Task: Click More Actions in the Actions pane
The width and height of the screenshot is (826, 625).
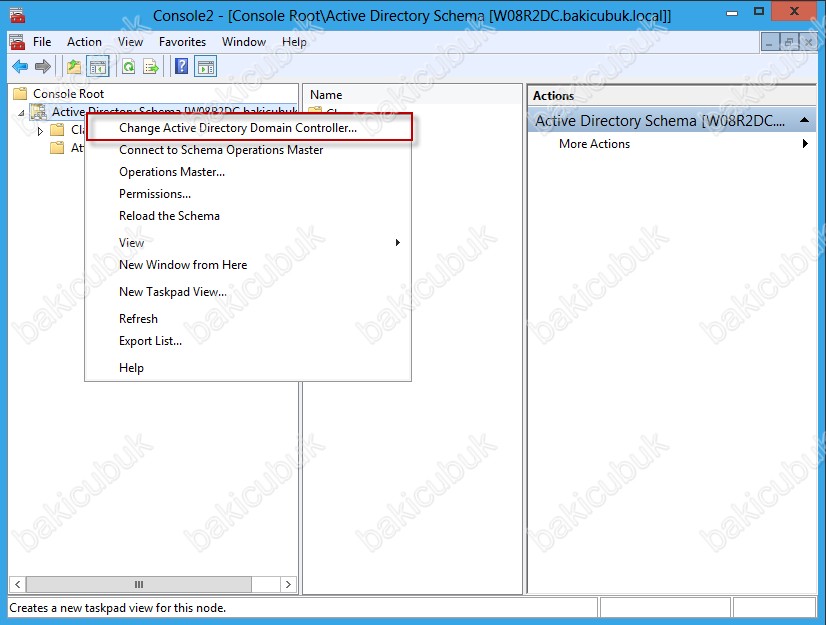Action: [x=594, y=144]
